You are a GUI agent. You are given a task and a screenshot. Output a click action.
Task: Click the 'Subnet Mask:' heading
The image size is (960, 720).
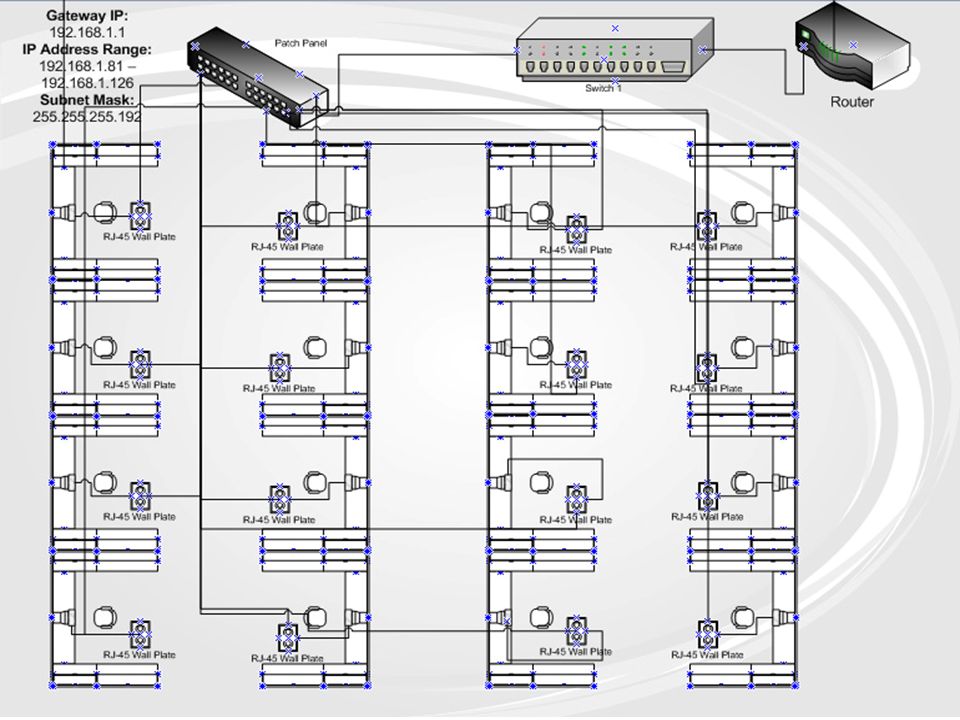tap(87, 99)
